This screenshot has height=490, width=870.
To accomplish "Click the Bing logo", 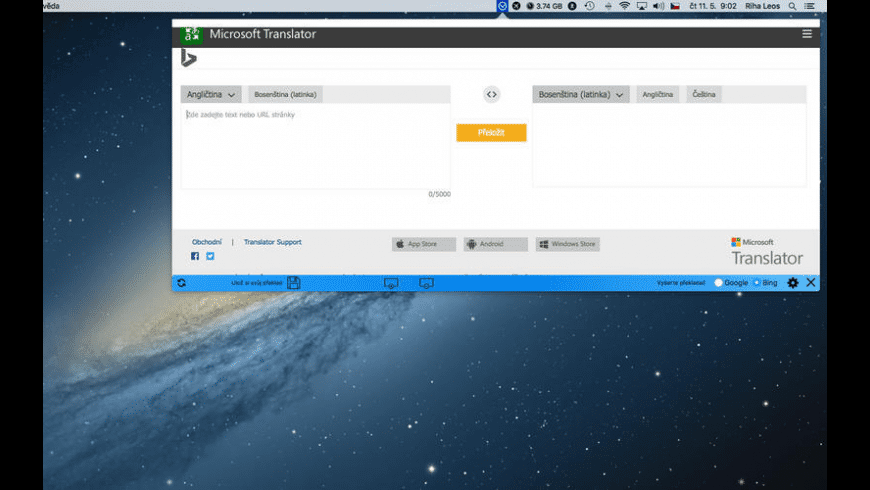I will tap(189, 58).
